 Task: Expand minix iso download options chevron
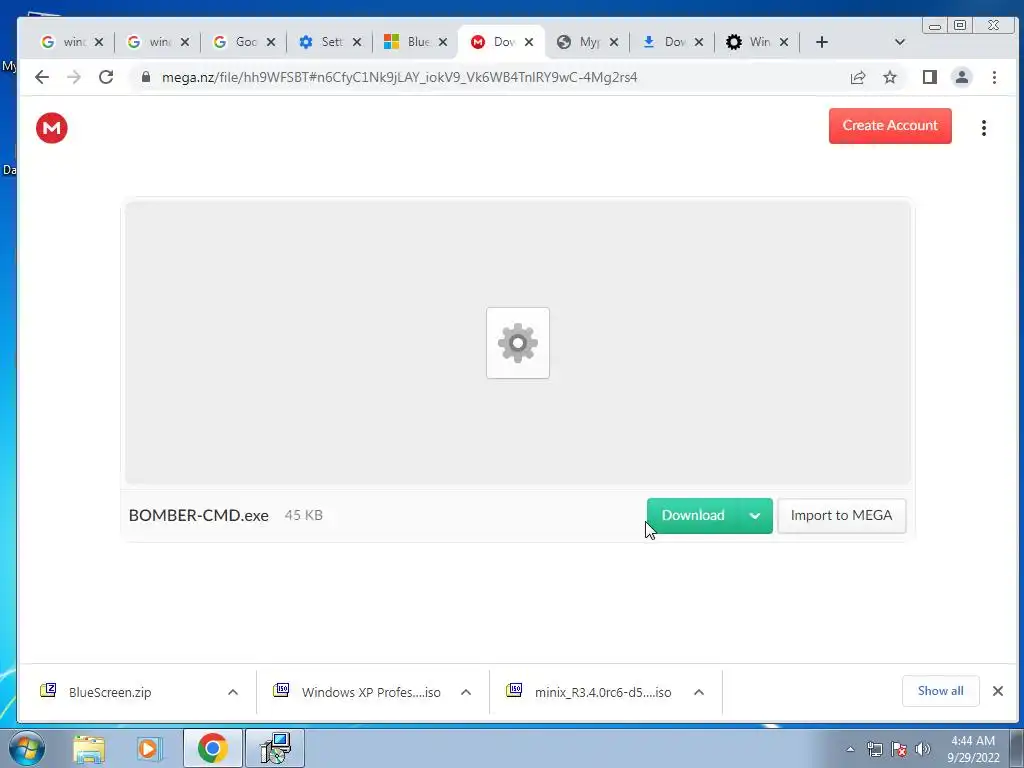coord(699,692)
